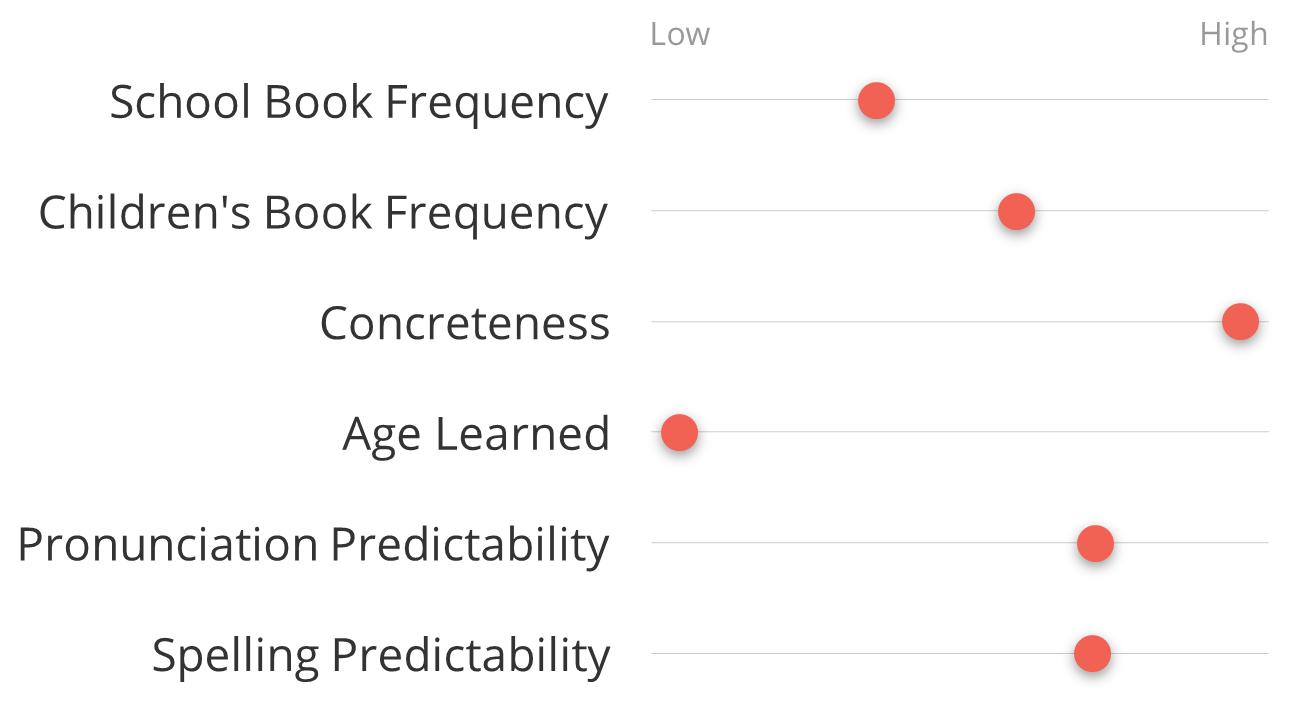Click the high end of the School Book Frequency track
The image size is (1302, 715).
point(1260,100)
